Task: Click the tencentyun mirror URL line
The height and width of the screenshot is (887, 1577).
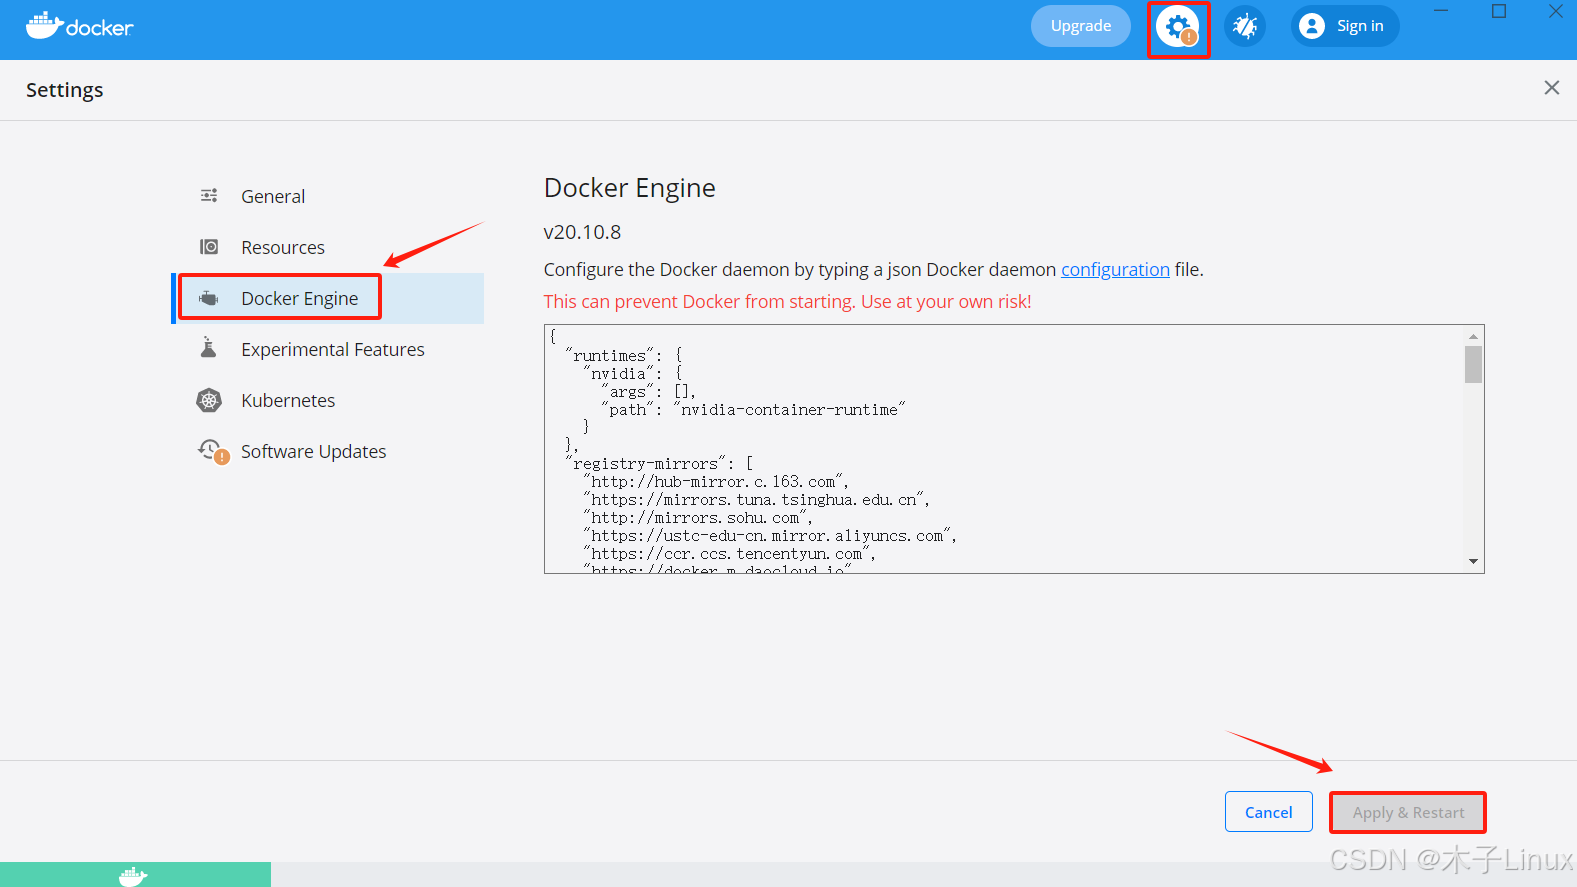Action: (x=730, y=553)
